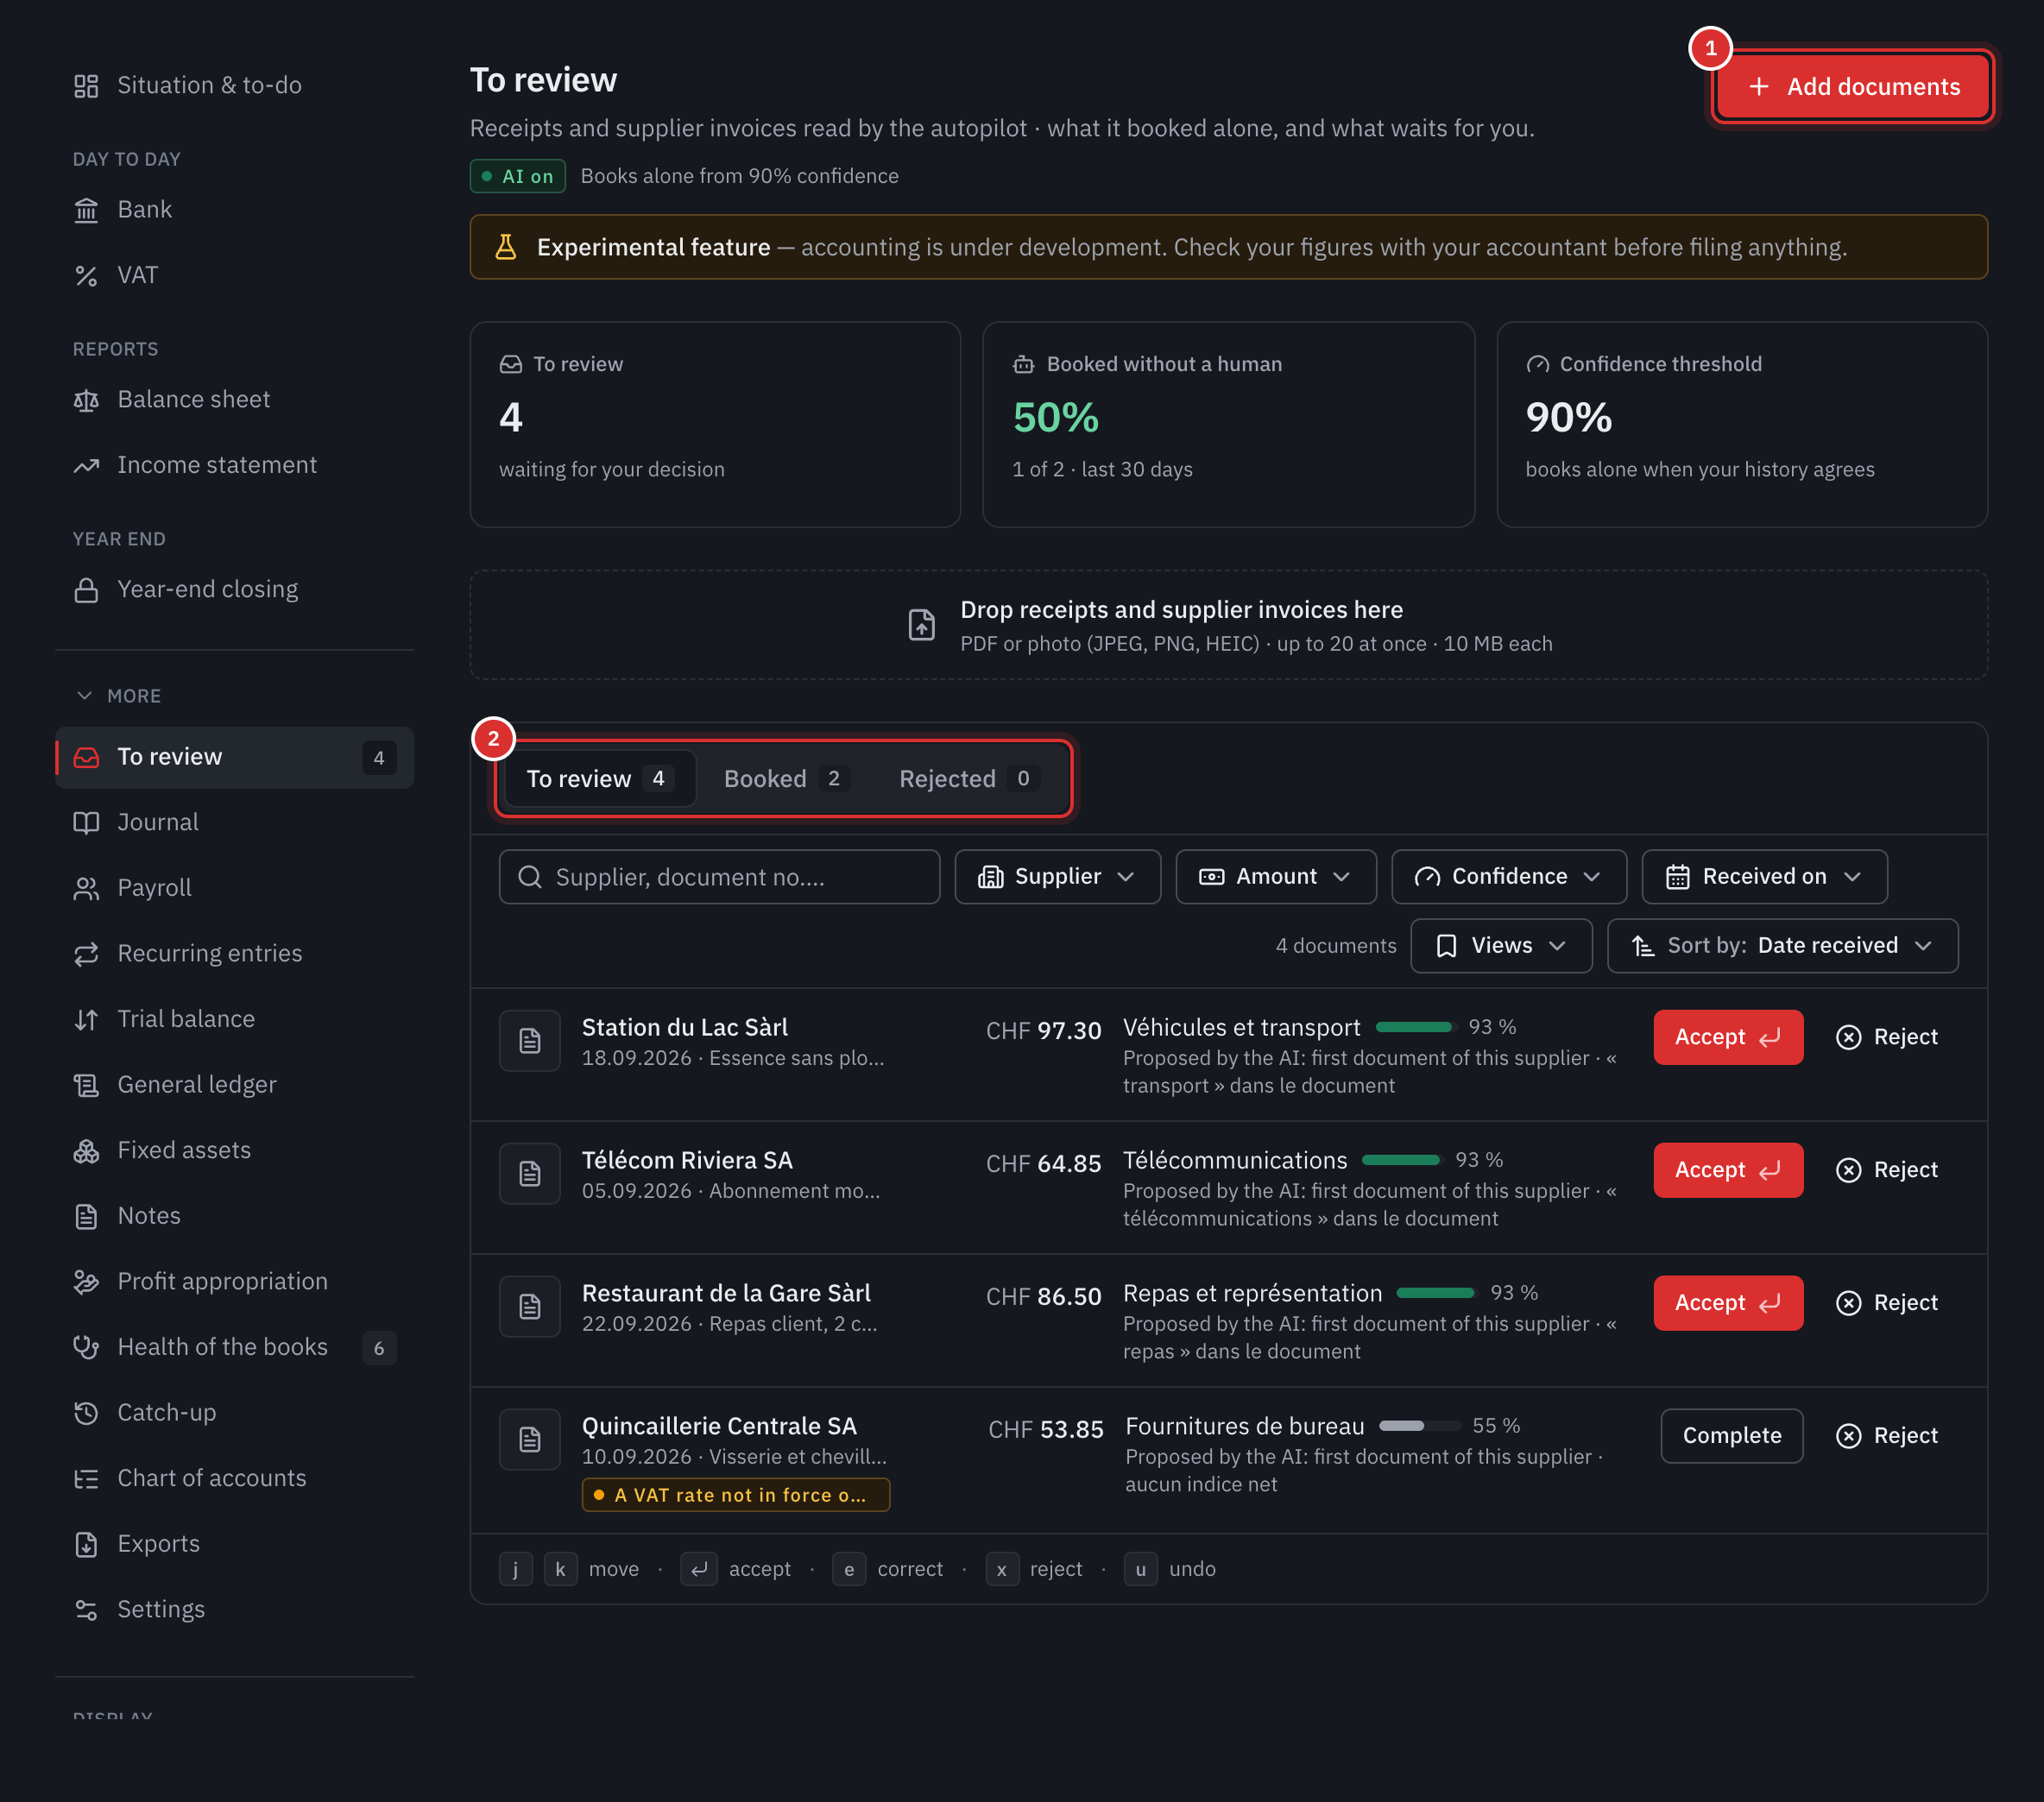2044x1802 pixels.
Task: Open Recurring entries loop icon
Action: pyautogui.click(x=86, y=954)
